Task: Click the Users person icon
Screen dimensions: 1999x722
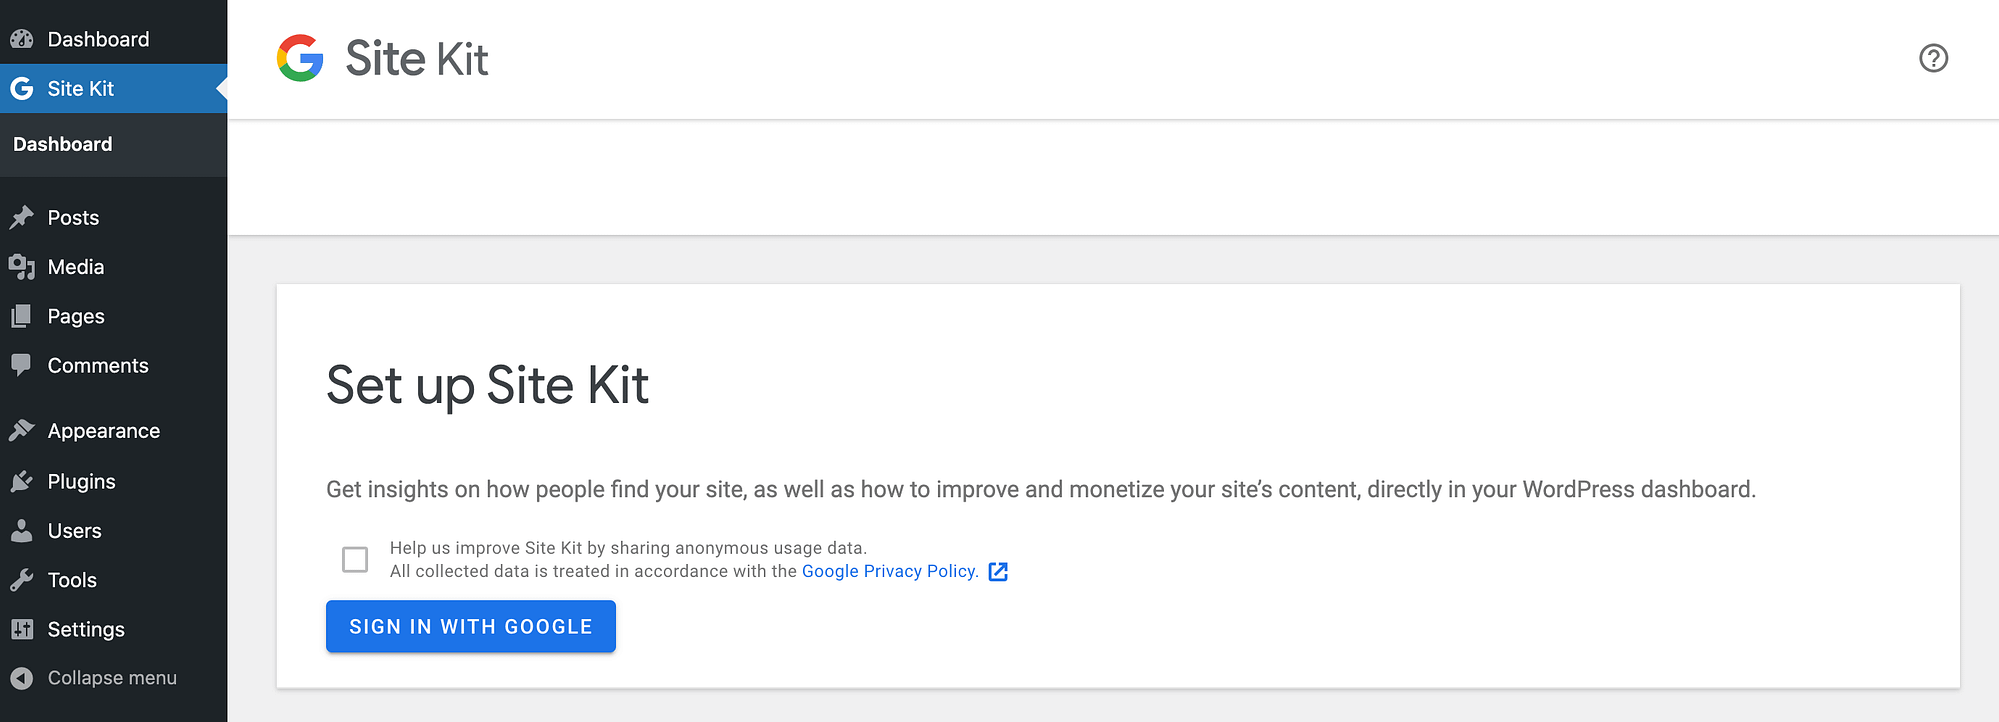Action: (22, 530)
